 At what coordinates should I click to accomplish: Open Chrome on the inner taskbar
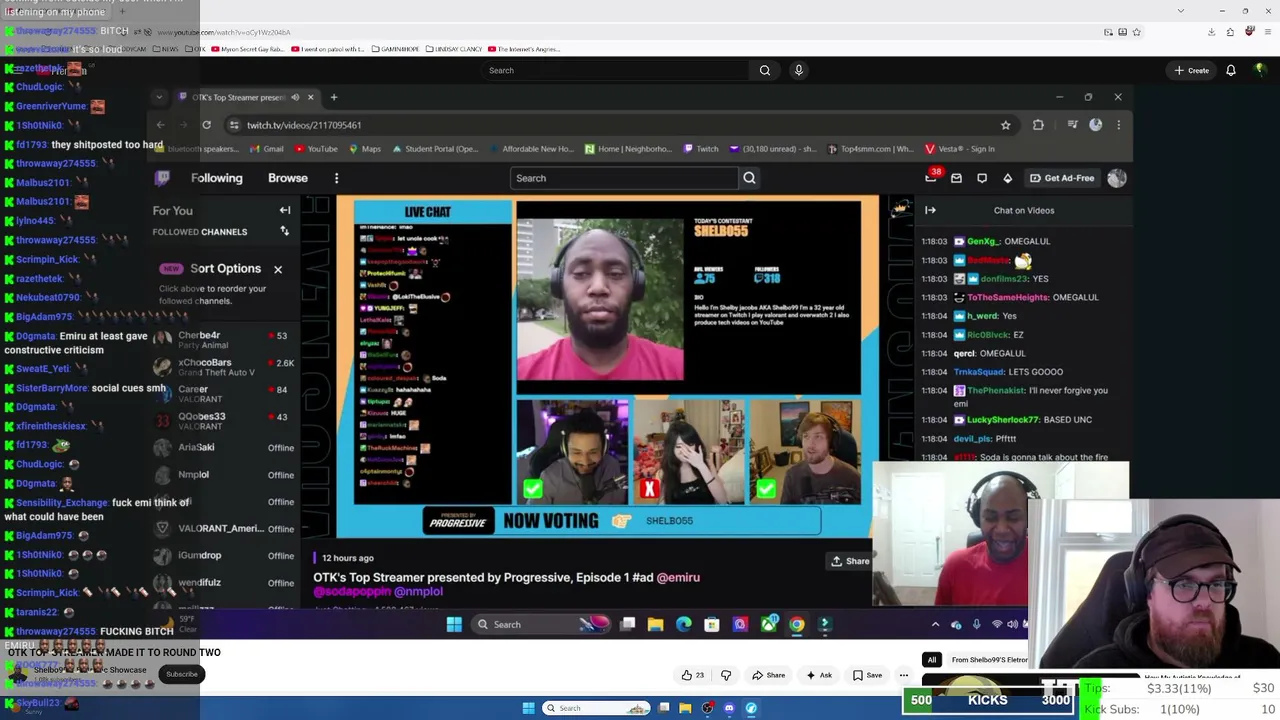796,624
